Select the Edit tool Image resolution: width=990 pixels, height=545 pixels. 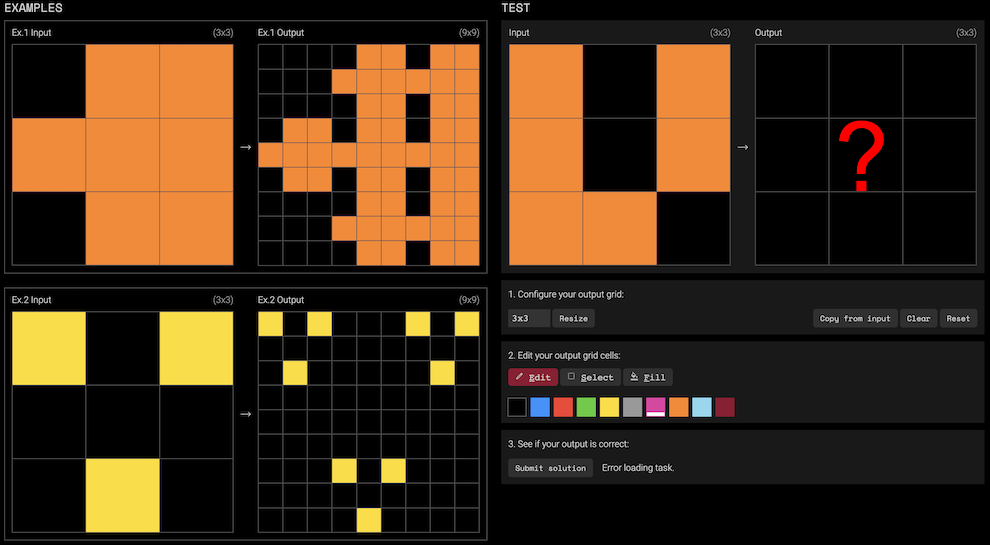(533, 377)
